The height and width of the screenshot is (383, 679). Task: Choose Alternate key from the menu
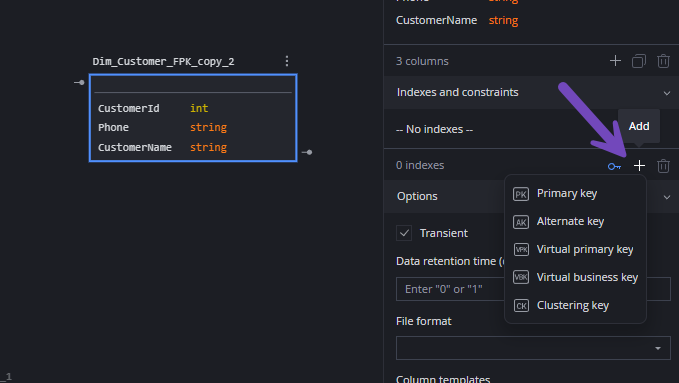click(x=576, y=221)
